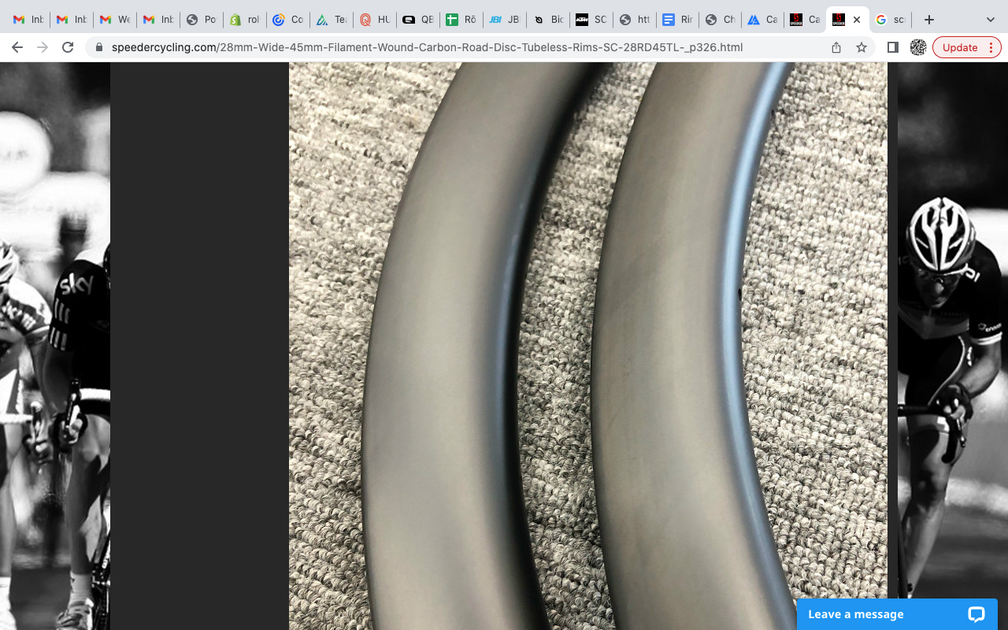Open Chrome's side panel icon
The width and height of the screenshot is (1008, 630).
coord(890,47)
